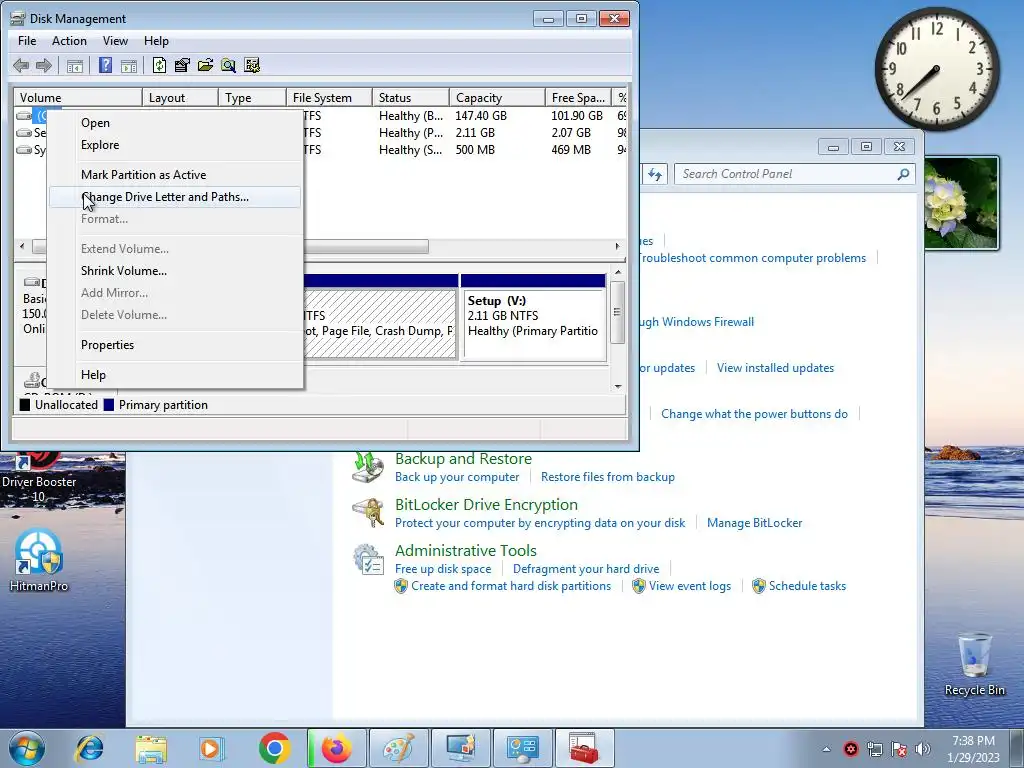Click Restore files from backup link
Image resolution: width=1024 pixels, height=768 pixels.
tap(607, 477)
